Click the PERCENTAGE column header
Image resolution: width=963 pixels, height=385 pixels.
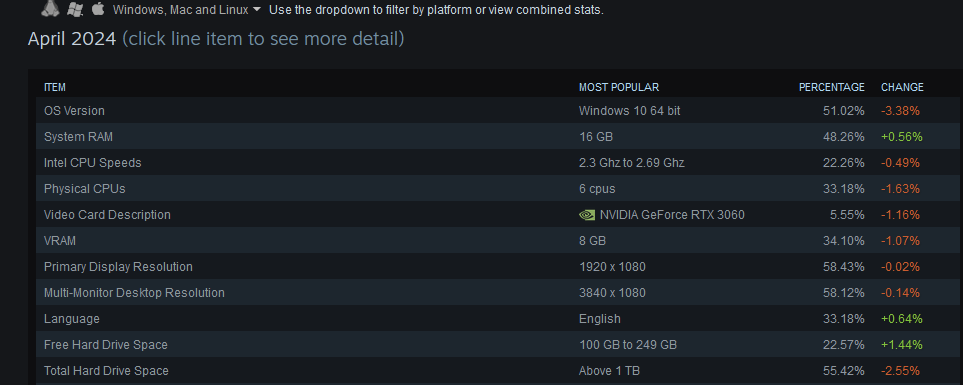coord(832,87)
